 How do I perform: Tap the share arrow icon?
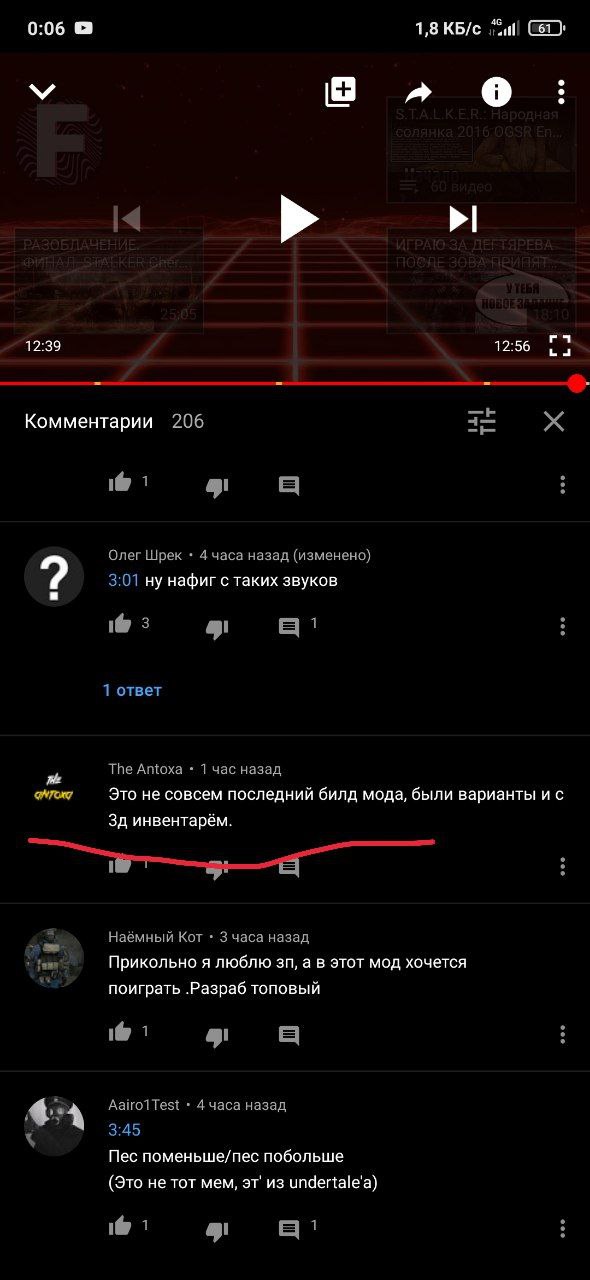click(x=418, y=93)
